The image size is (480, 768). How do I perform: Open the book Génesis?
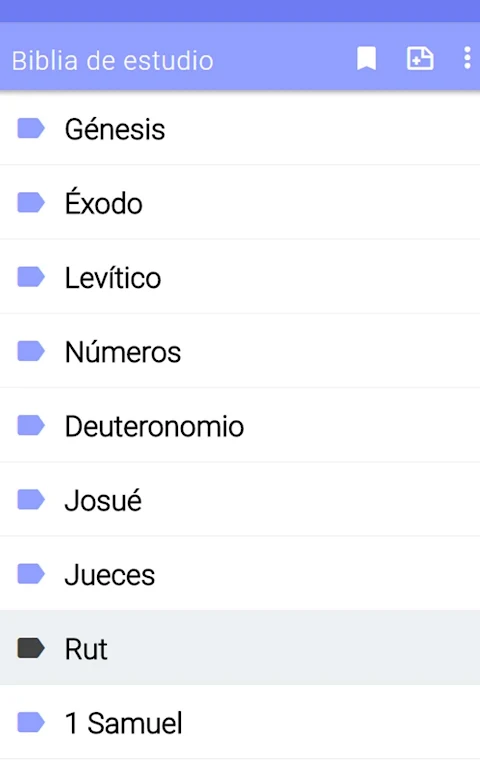pos(240,128)
